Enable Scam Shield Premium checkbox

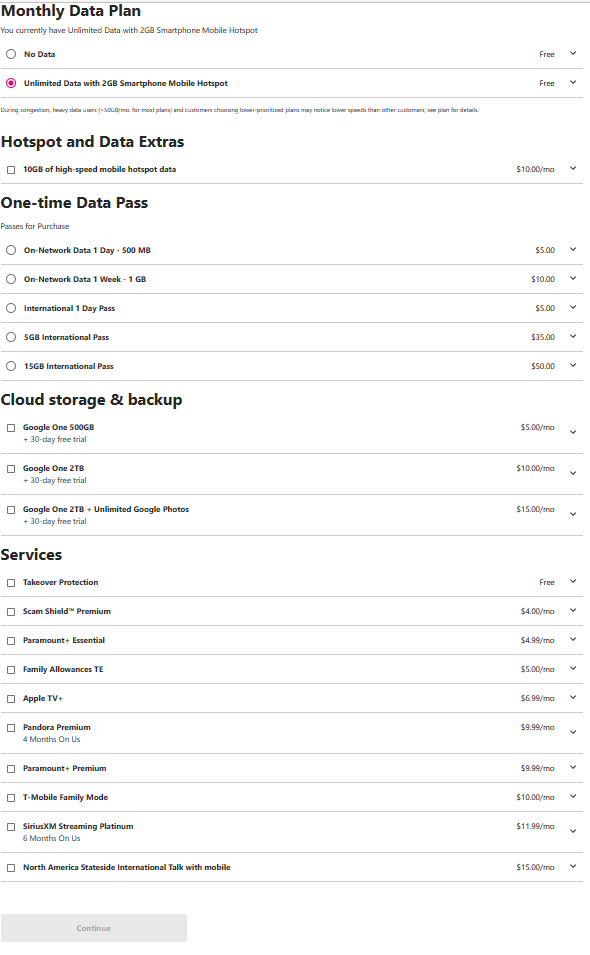point(11,612)
